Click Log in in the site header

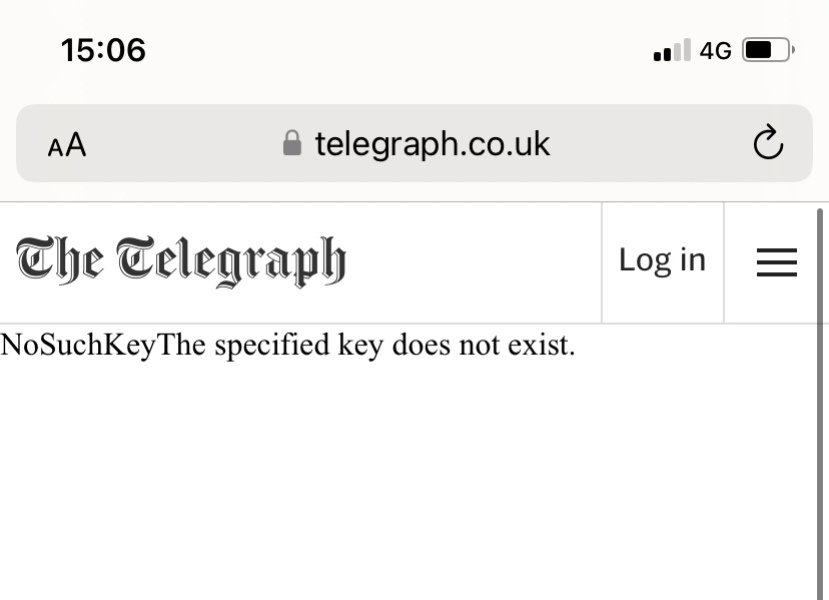tap(662, 260)
